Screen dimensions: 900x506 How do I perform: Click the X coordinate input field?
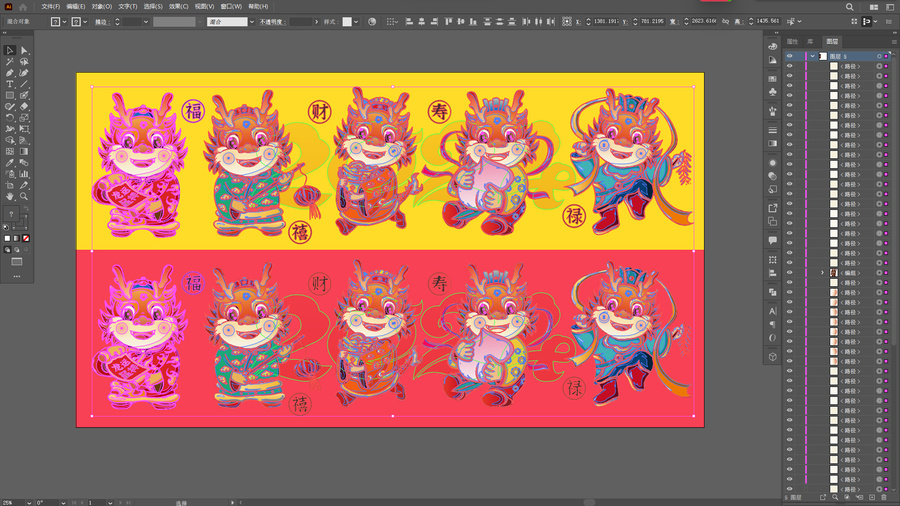[606, 21]
